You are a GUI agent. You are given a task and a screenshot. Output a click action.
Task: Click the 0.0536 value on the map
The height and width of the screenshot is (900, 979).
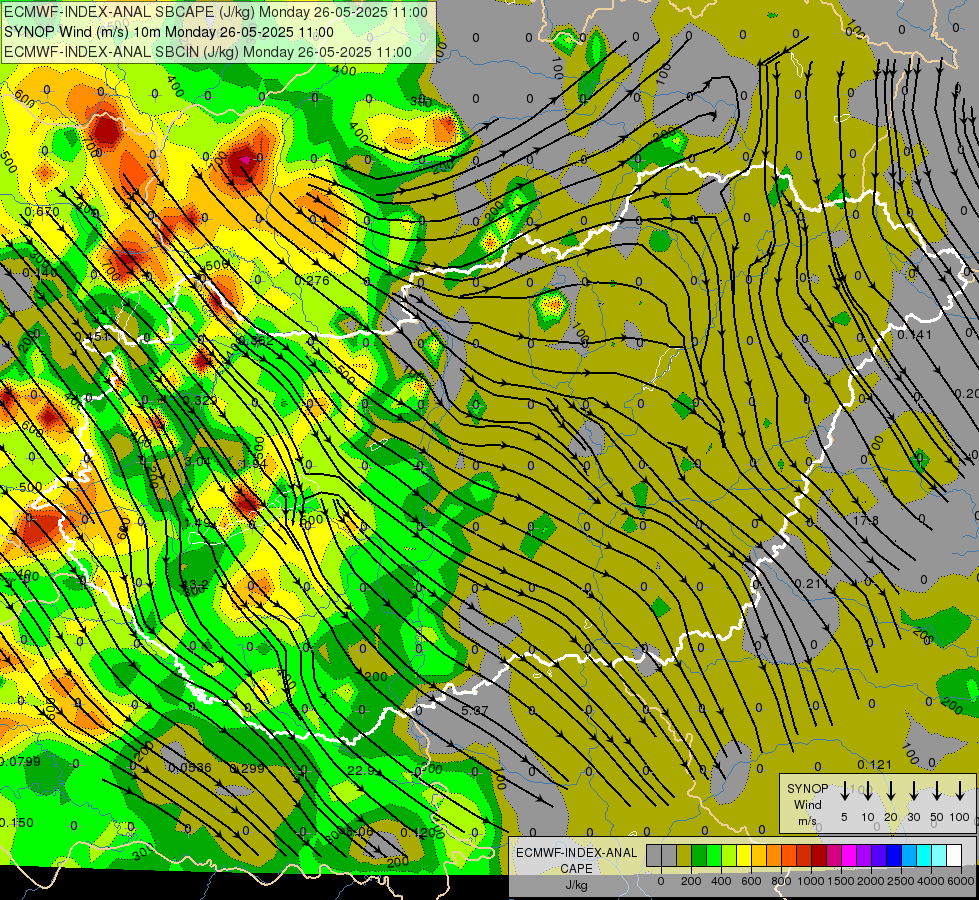pyautogui.click(x=190, y=768)
